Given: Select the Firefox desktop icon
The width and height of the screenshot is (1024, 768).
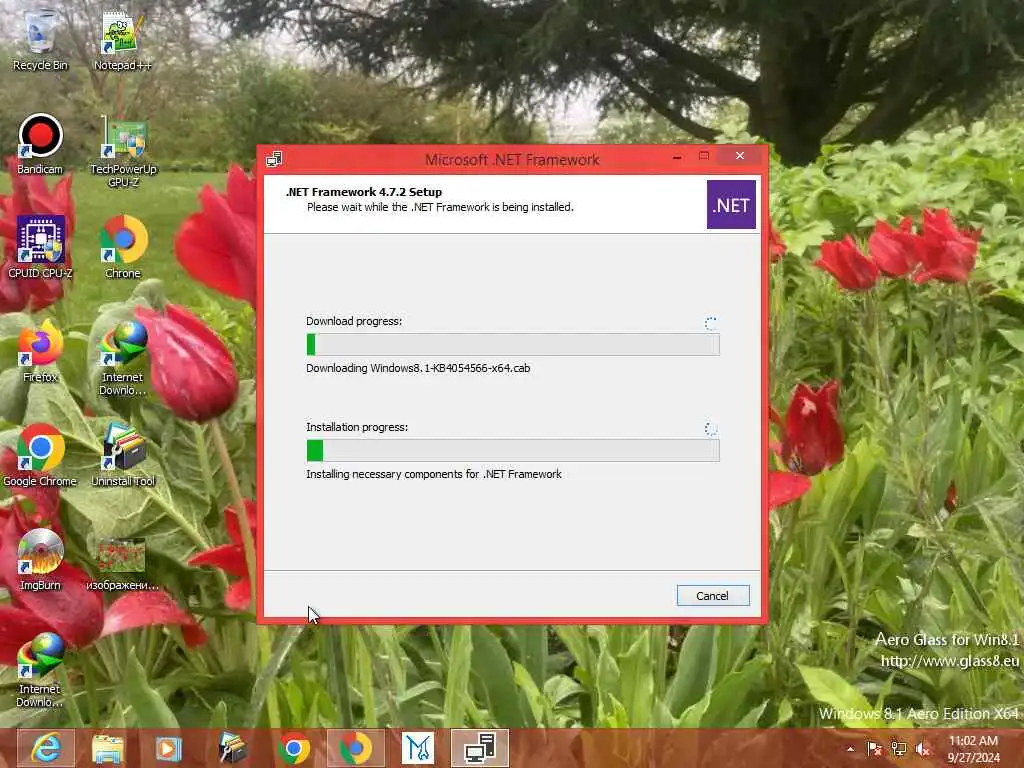Looking at the screenshot, I should 40,351.
